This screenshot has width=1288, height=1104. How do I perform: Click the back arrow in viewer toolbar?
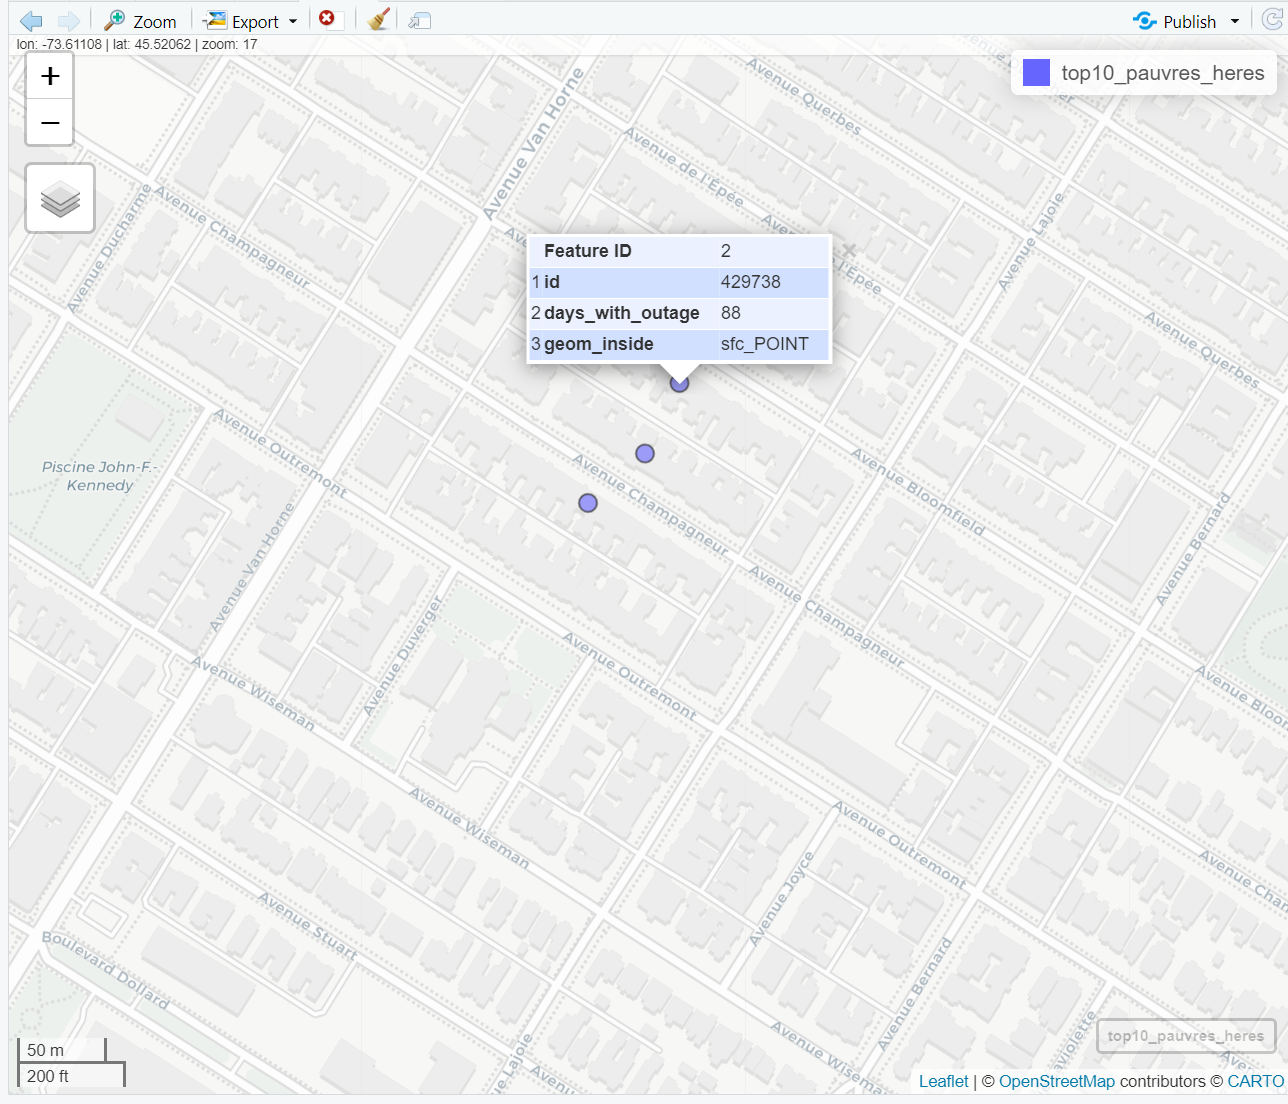[31, 21]
